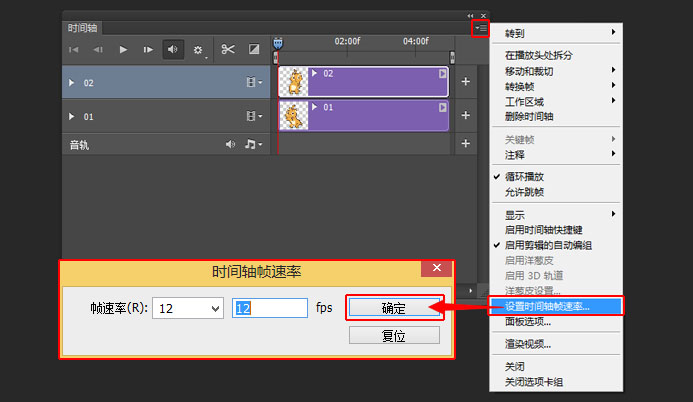Click the 复位 reset button
693x402 pixels.
tap(393, 336)
